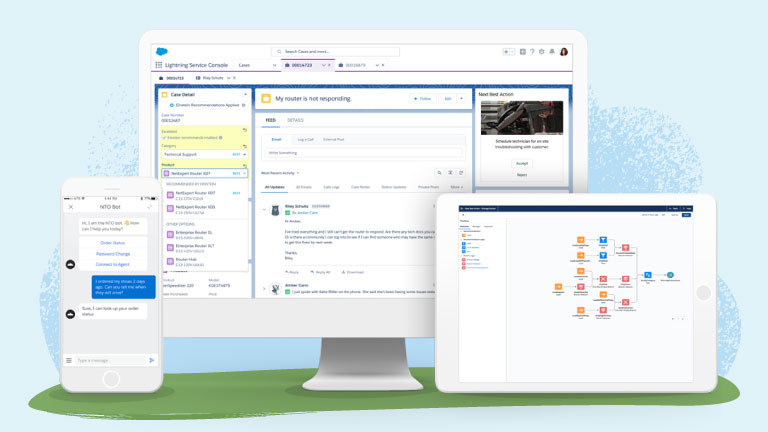Show All Emails in the feed
The height and width of the screenshot is (432, 768).
(304, 187)
